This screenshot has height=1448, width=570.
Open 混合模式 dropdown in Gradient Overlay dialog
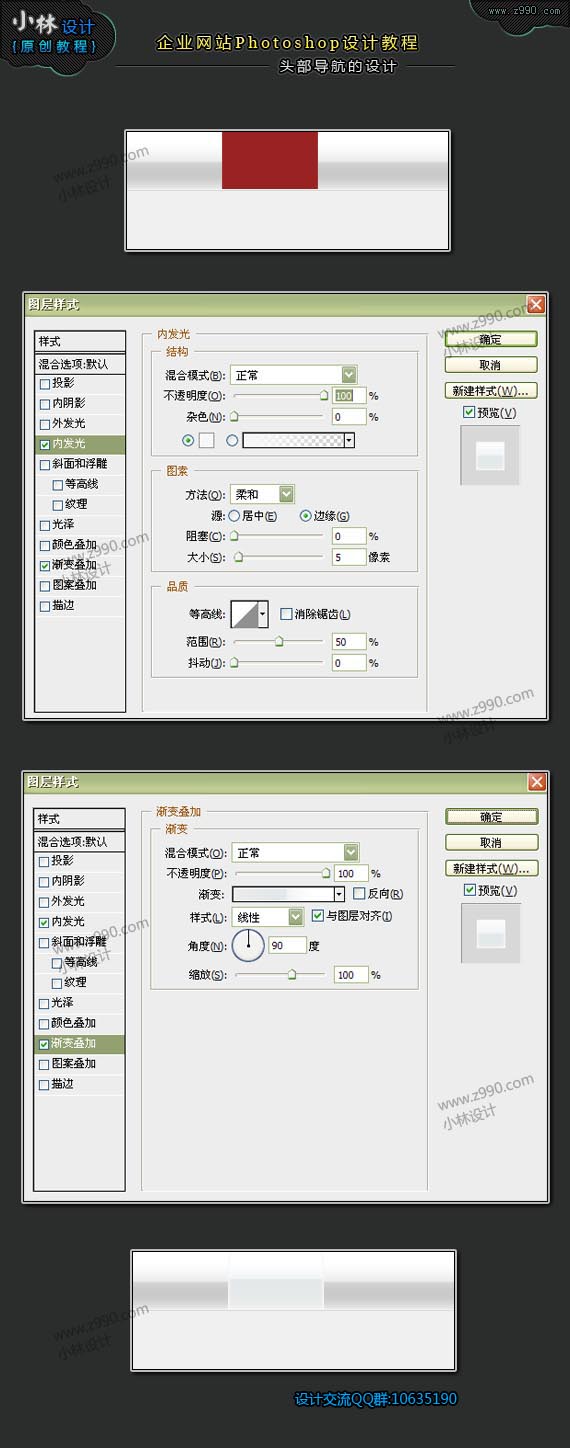pyautogui.click(x=294, y=853)
